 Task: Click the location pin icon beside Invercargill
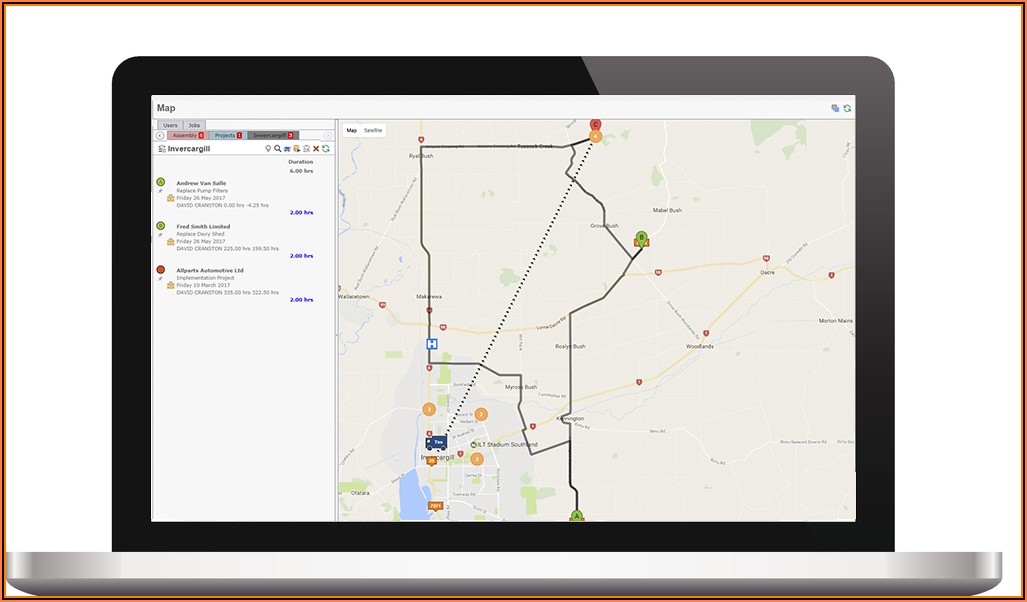(x=268, y=148)
